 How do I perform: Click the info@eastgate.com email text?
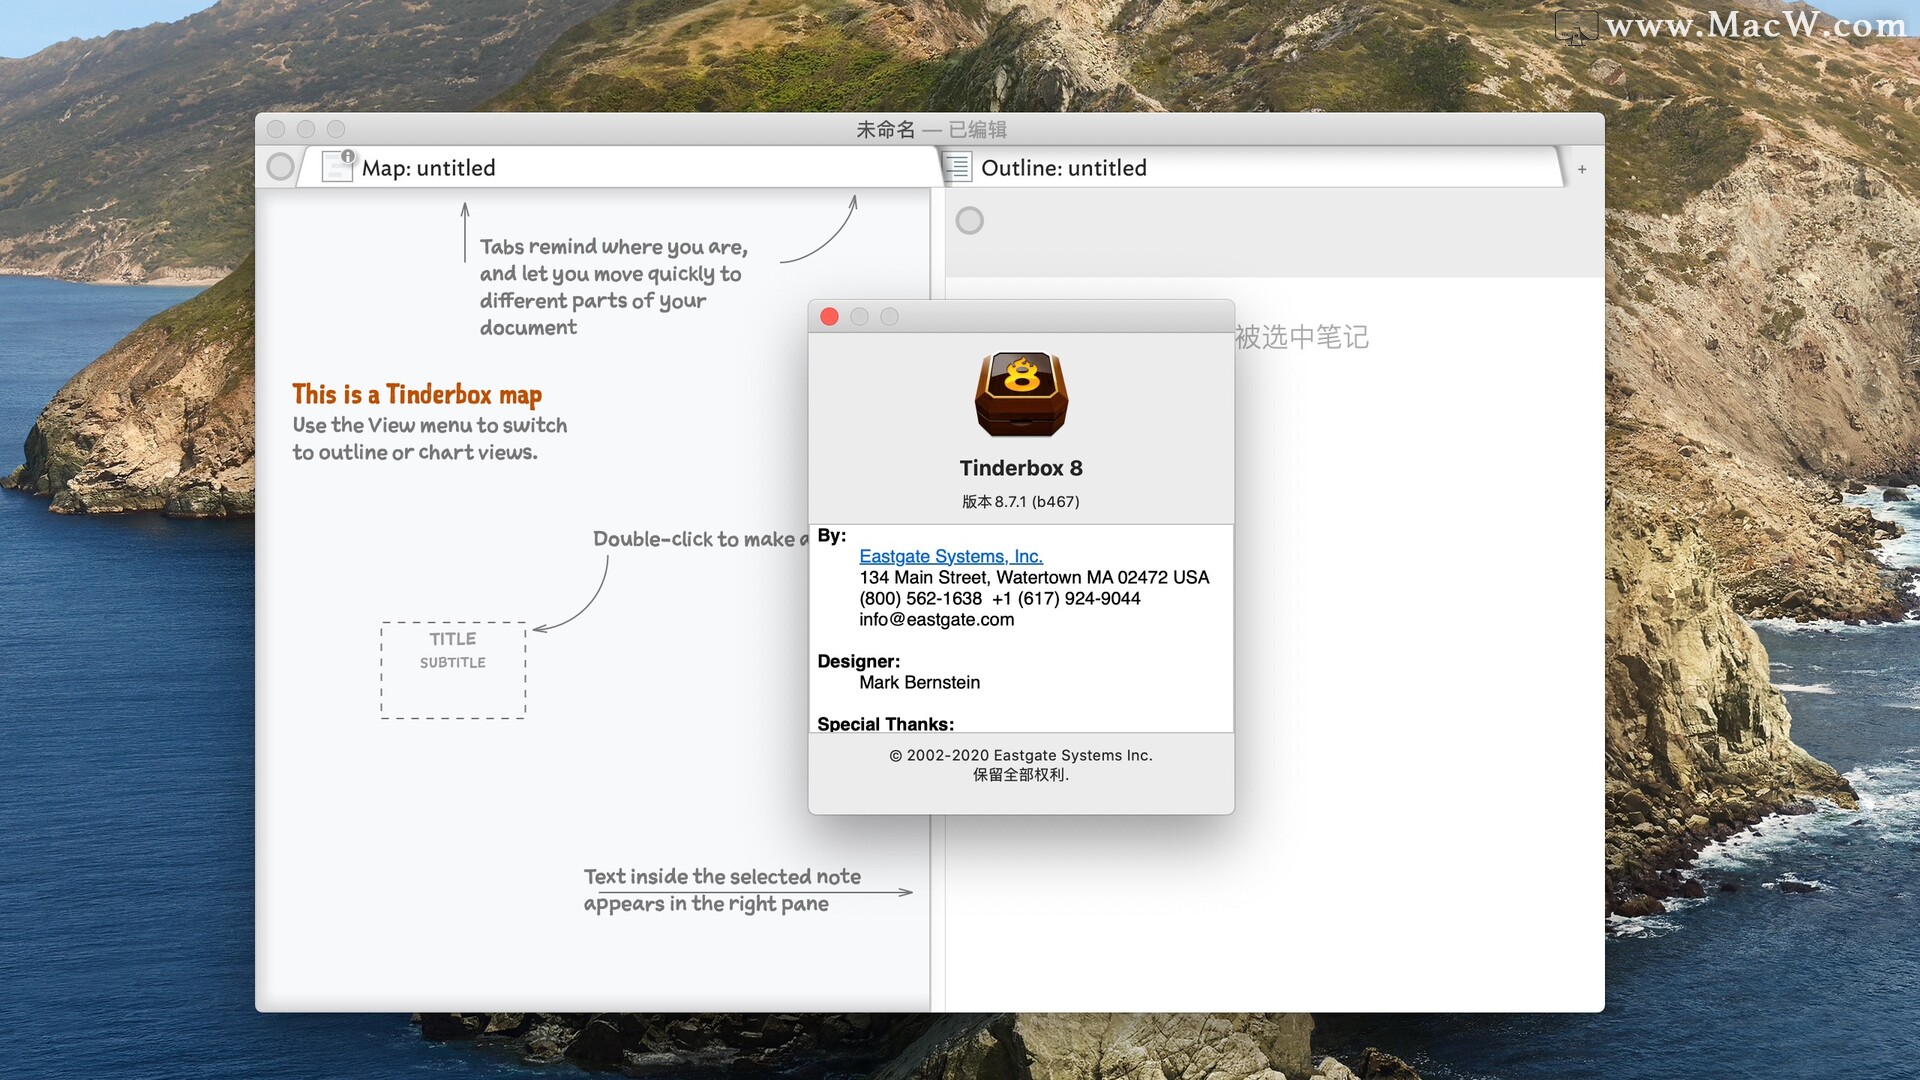pos(936,620)
